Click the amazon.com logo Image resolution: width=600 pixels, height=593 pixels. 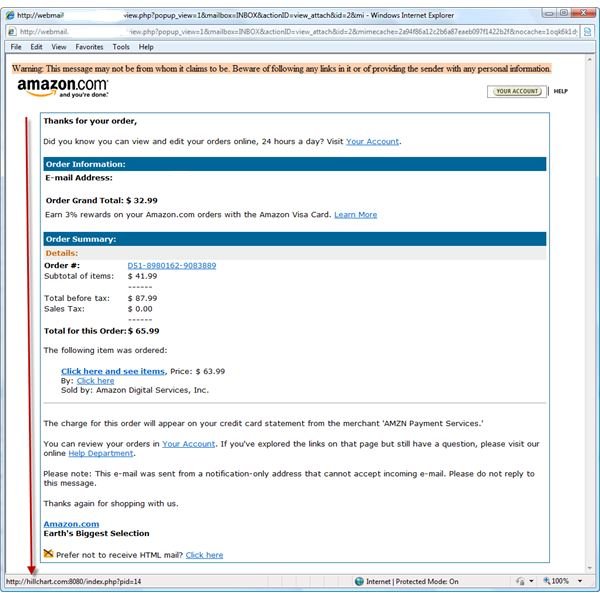pyautogui.click(x=63, y=88)
